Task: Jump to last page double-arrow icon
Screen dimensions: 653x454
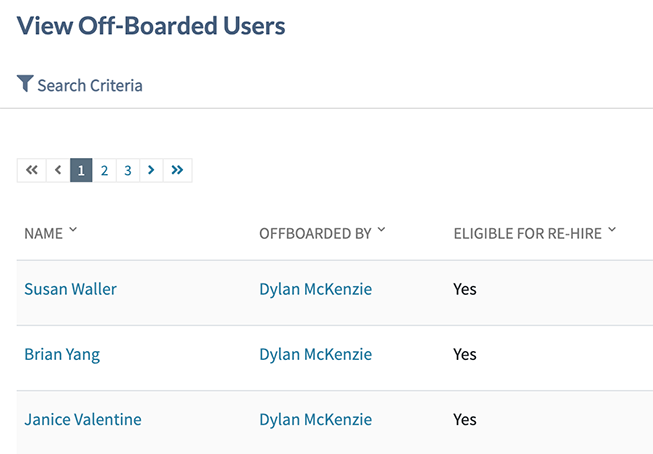Action: (x=177, y=170)
